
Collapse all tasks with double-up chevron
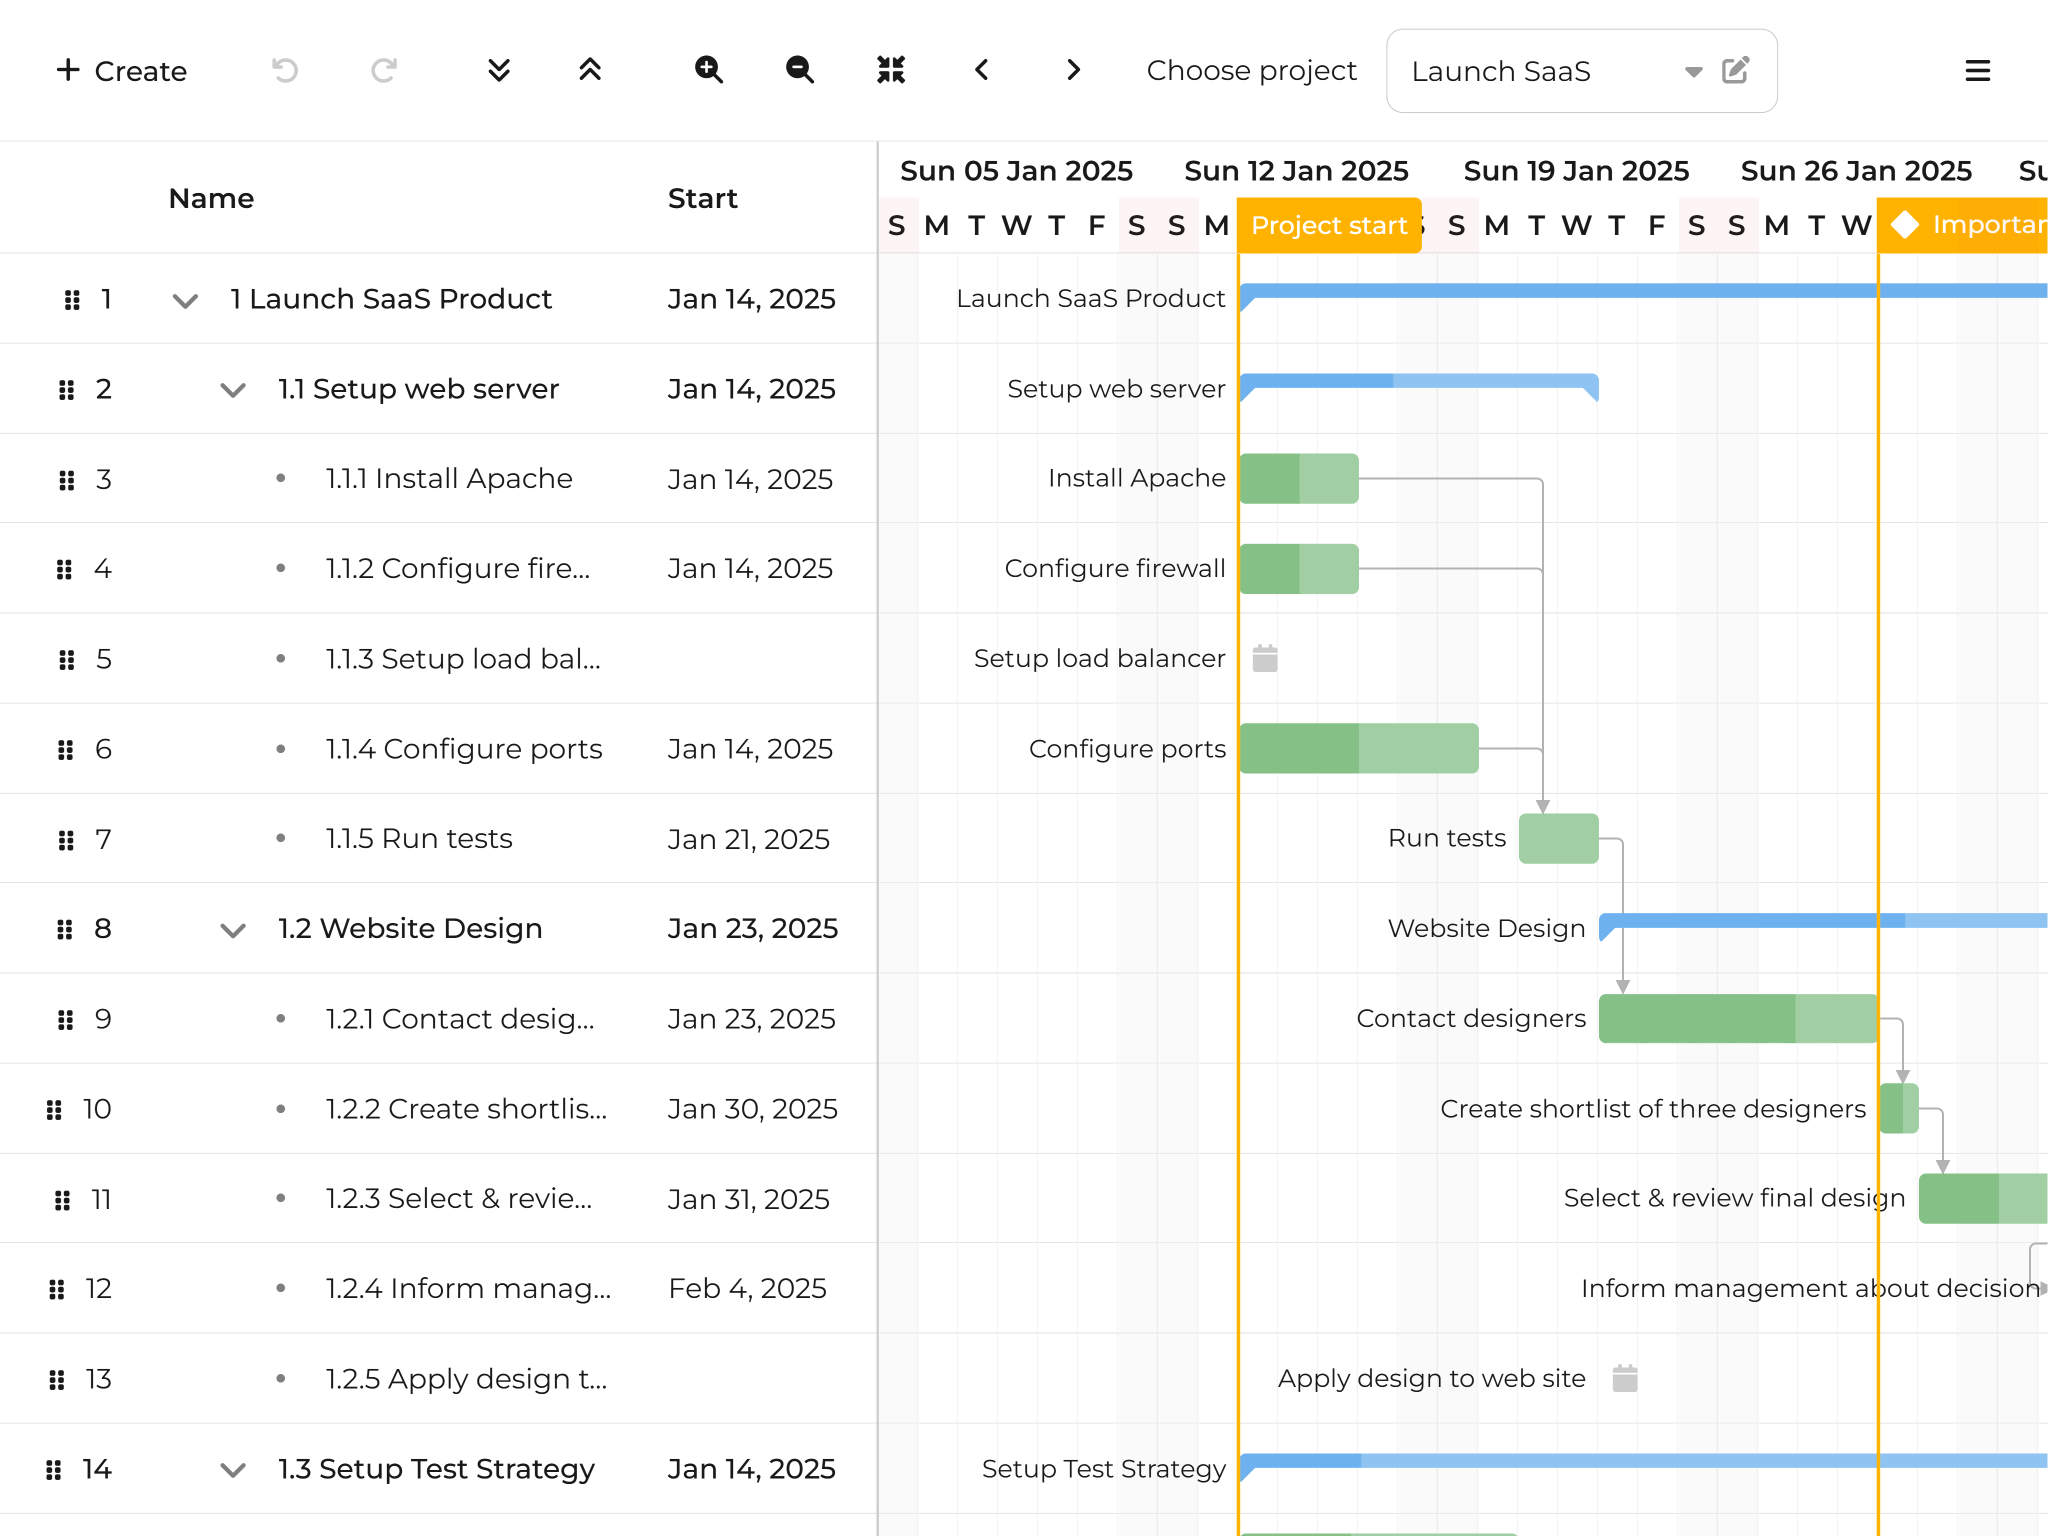(x=590, y=70)
